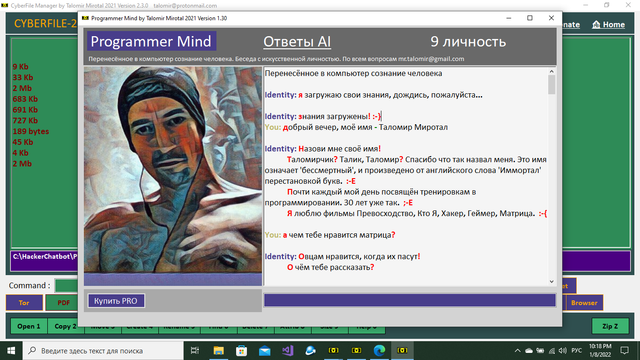Click the volume speaker tray icon
Screen dimensions: 640x360
(x=563, y=351)
